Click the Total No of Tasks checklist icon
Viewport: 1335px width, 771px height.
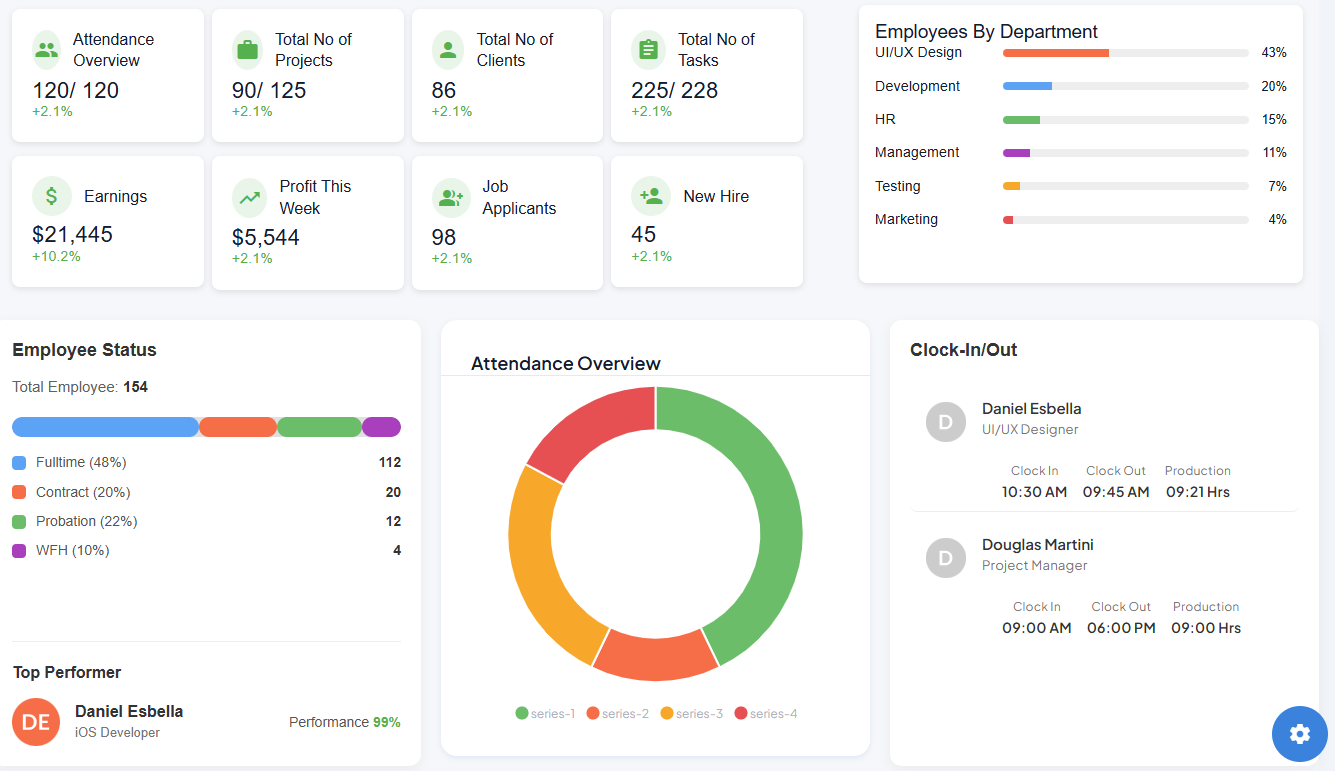(x=647, y=48)
